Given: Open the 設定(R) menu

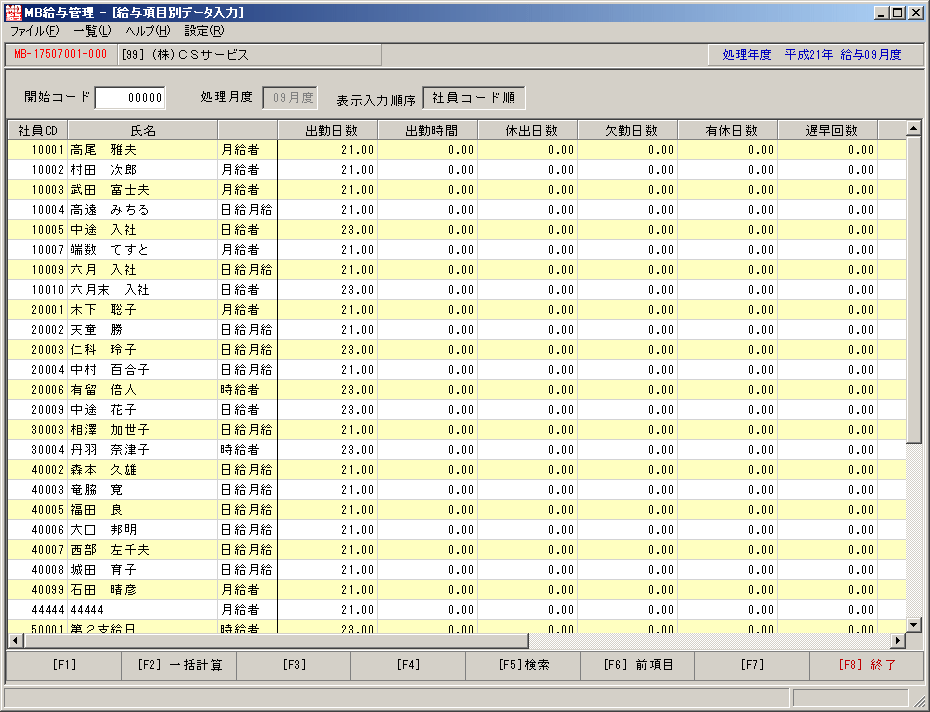Looking at the screenshot, I should point(204,31).
